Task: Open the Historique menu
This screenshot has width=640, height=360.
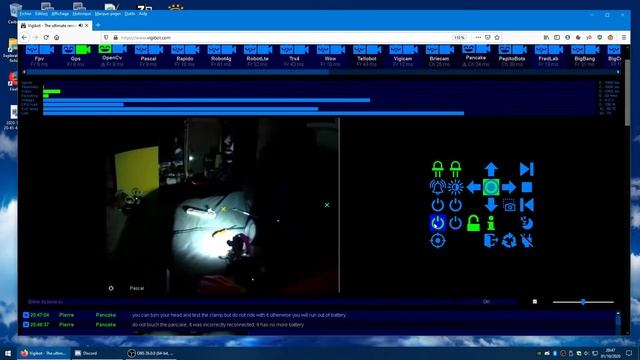Action: pos(82,14)
